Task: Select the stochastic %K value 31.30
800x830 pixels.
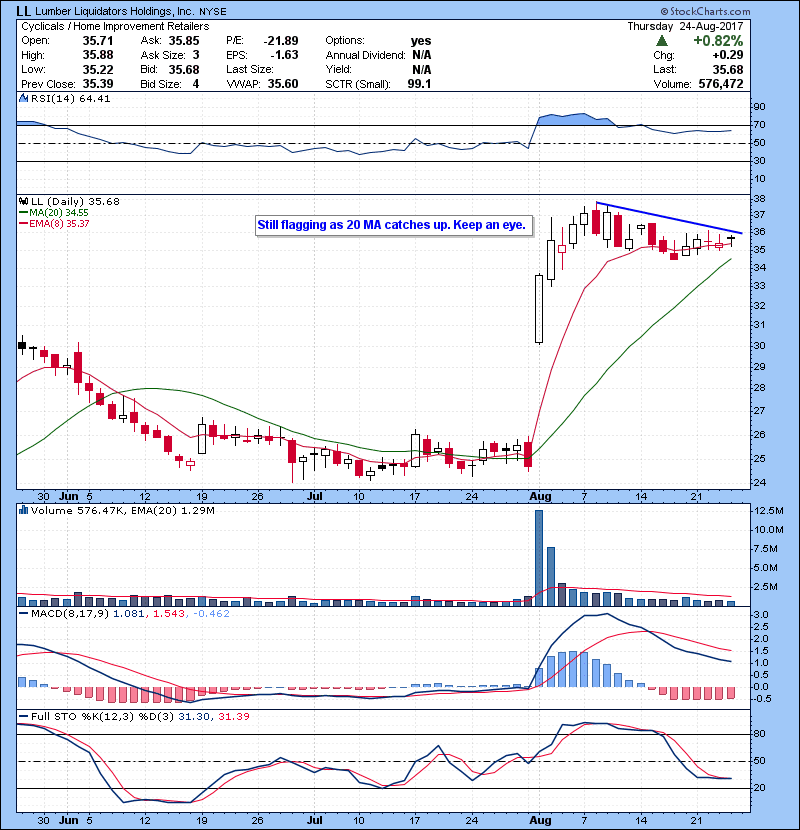Action: point(195,716)
